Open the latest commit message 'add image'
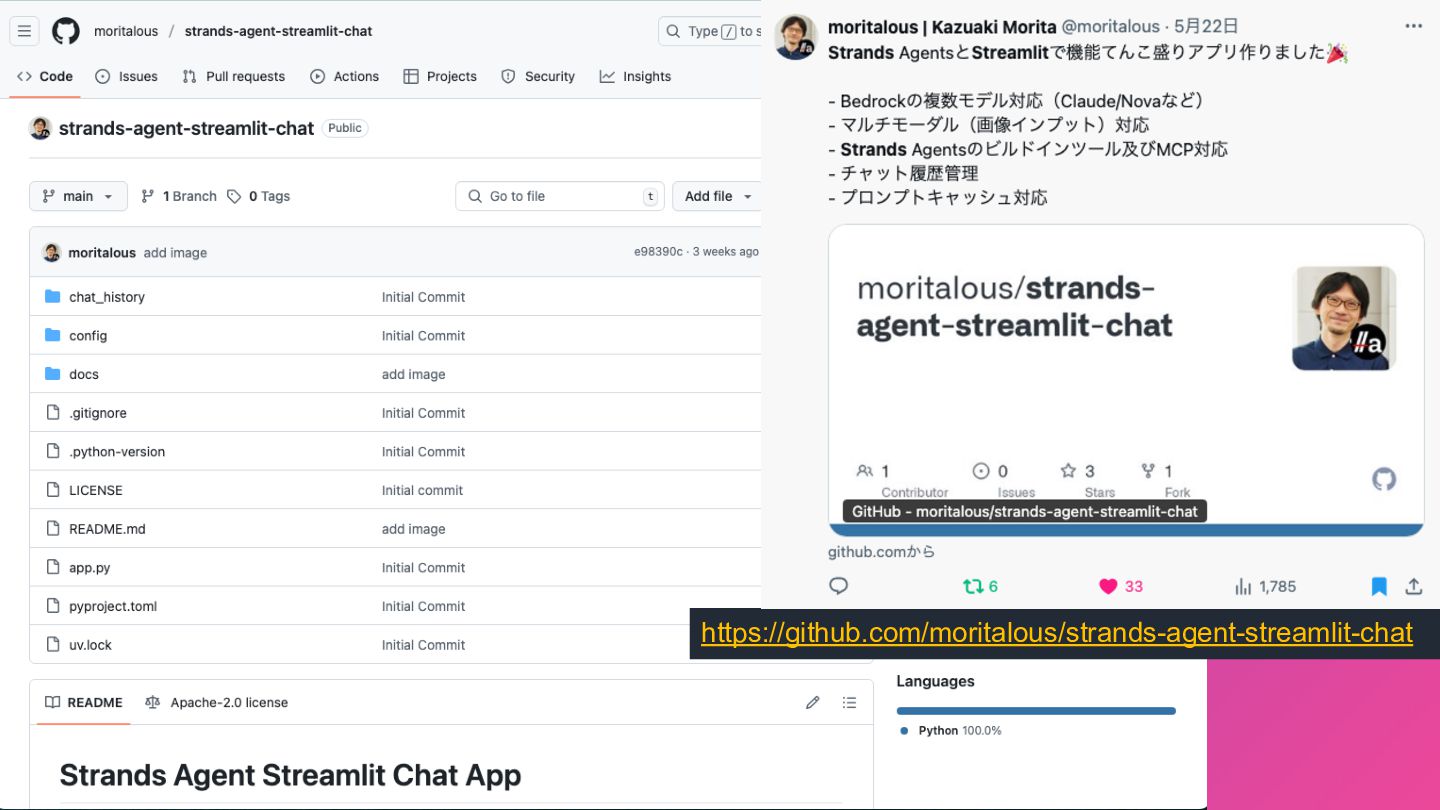 tap(175, 253)
